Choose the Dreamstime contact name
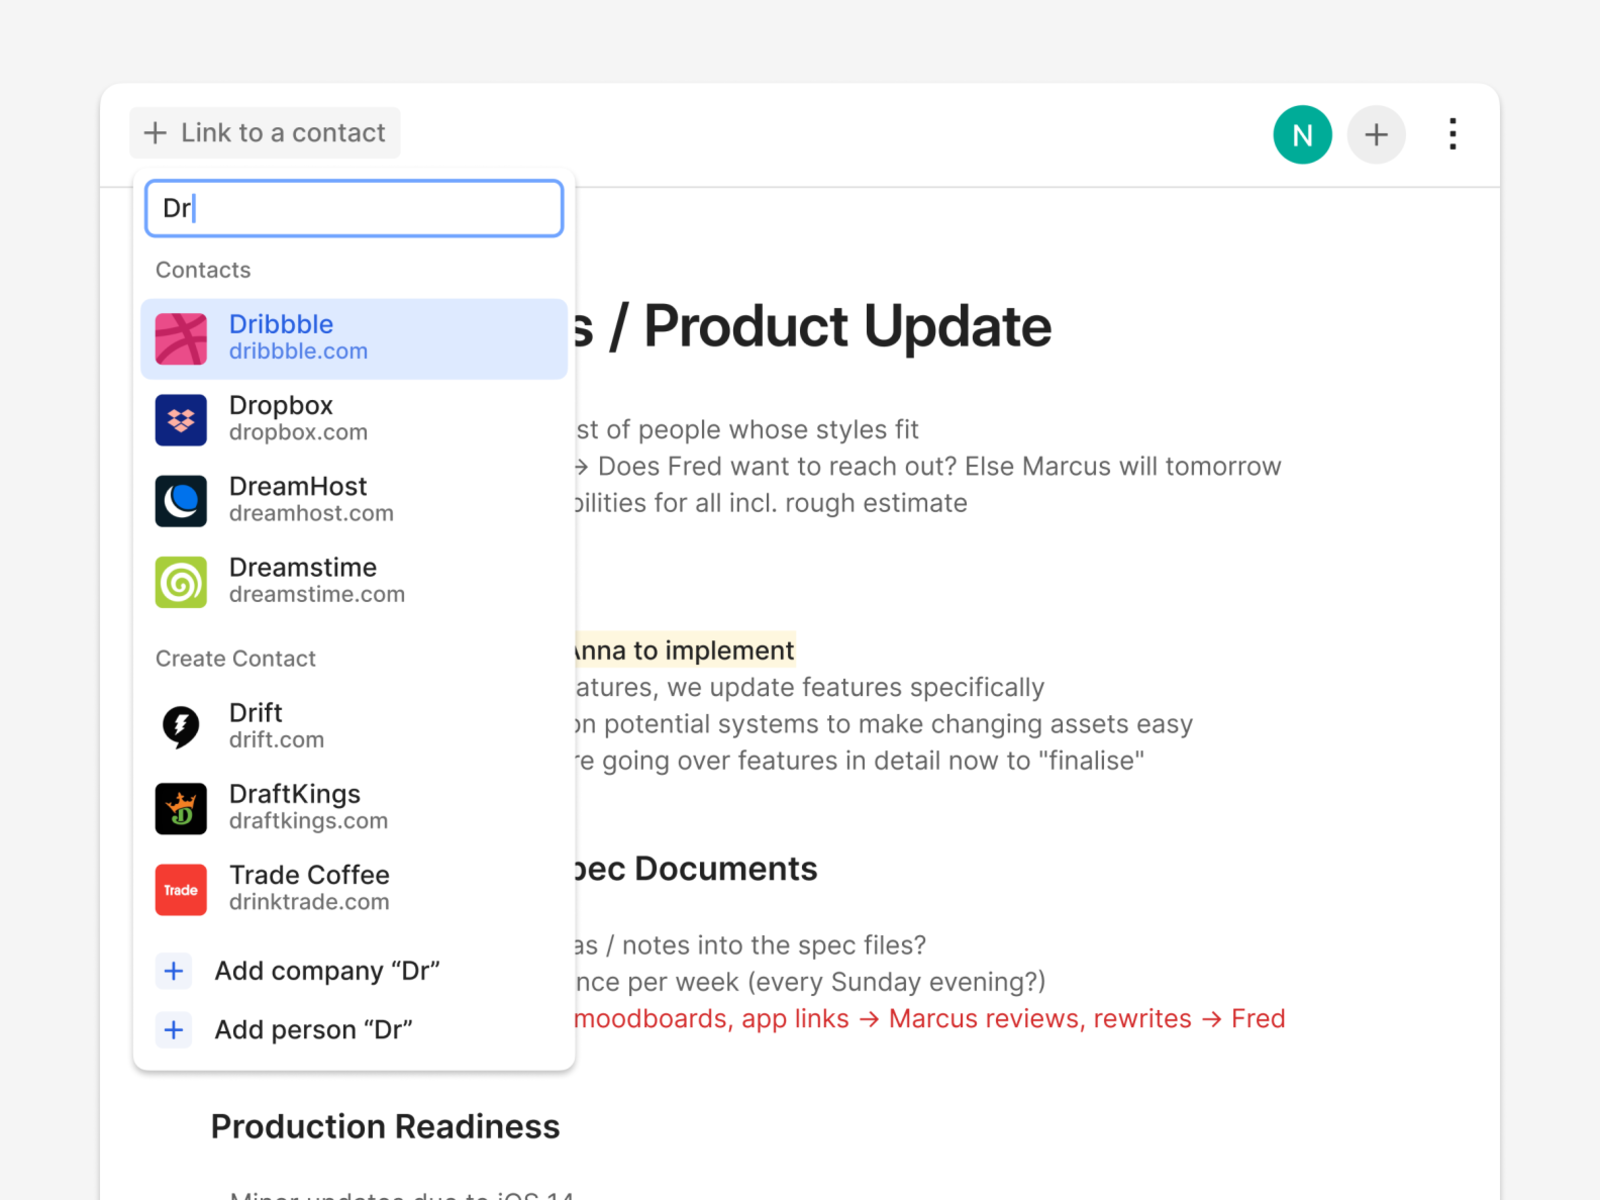This screenshot has height=1200, width=1600. 303,567
